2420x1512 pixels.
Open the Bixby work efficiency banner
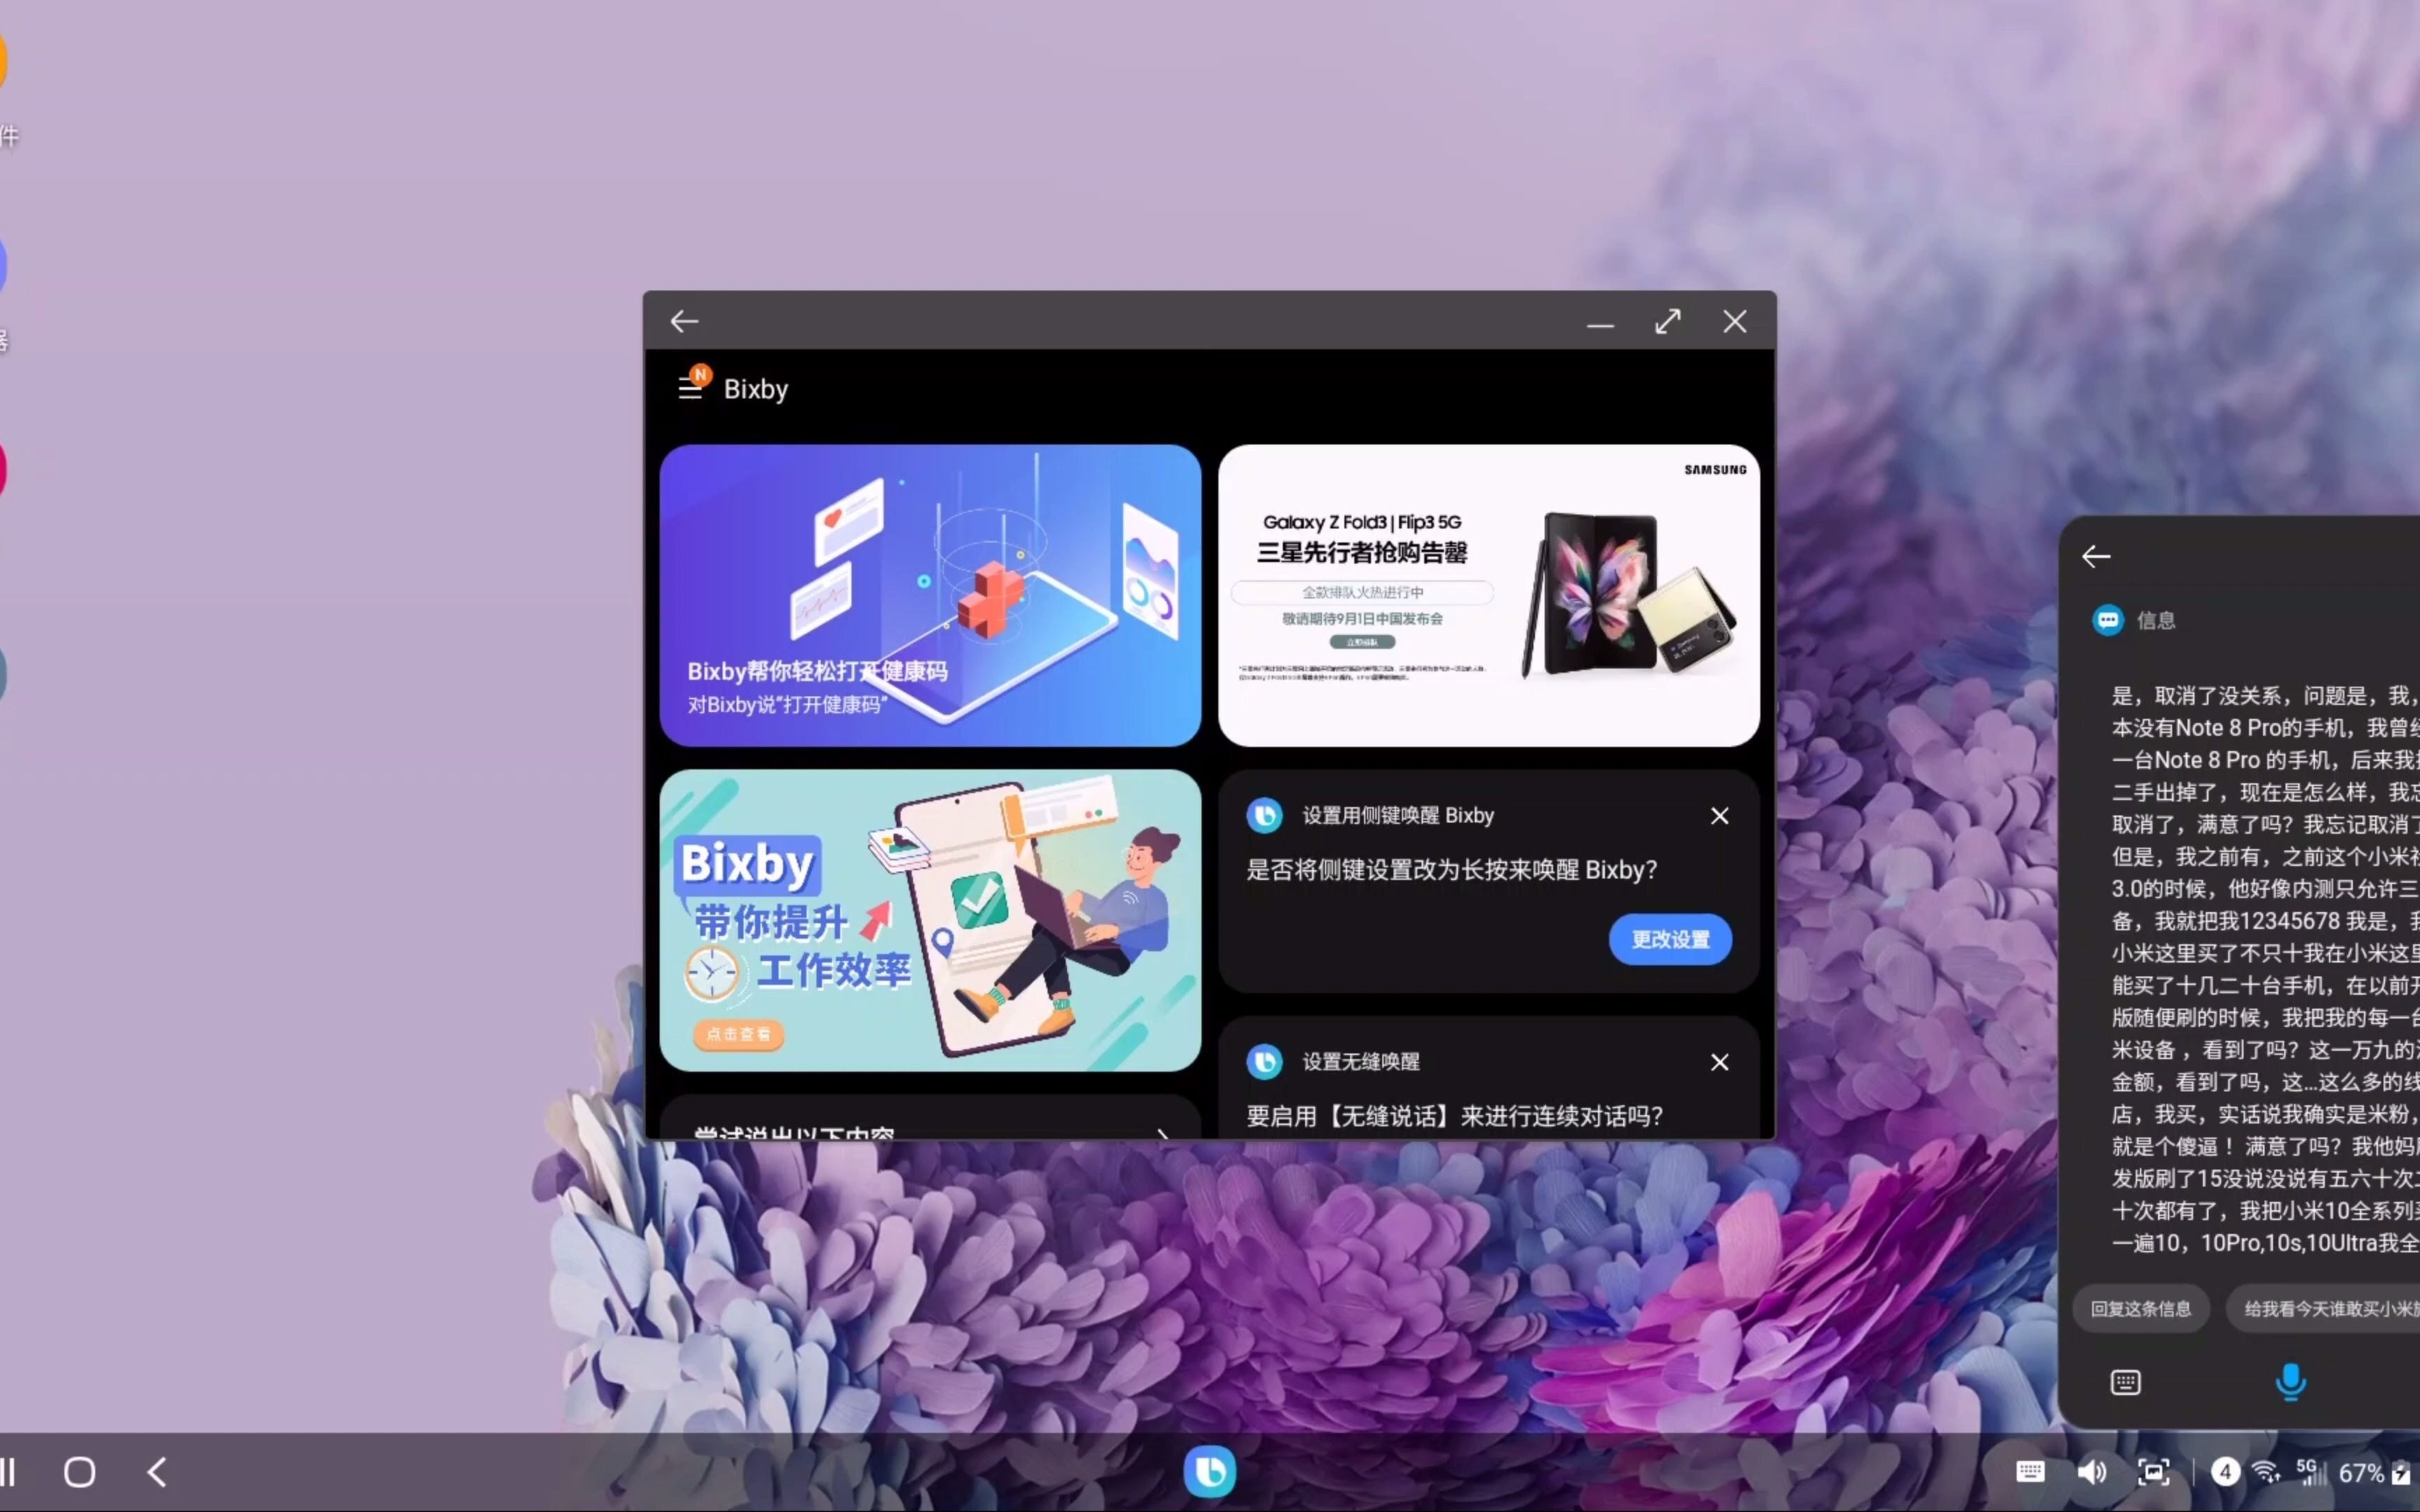point(930,920)
